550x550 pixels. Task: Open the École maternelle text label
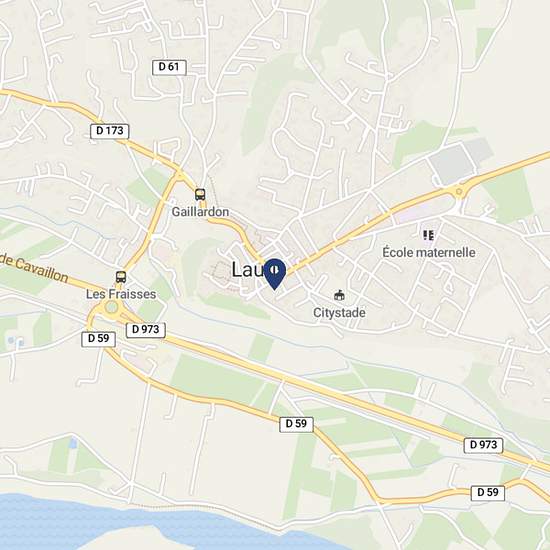click(429, 252)
